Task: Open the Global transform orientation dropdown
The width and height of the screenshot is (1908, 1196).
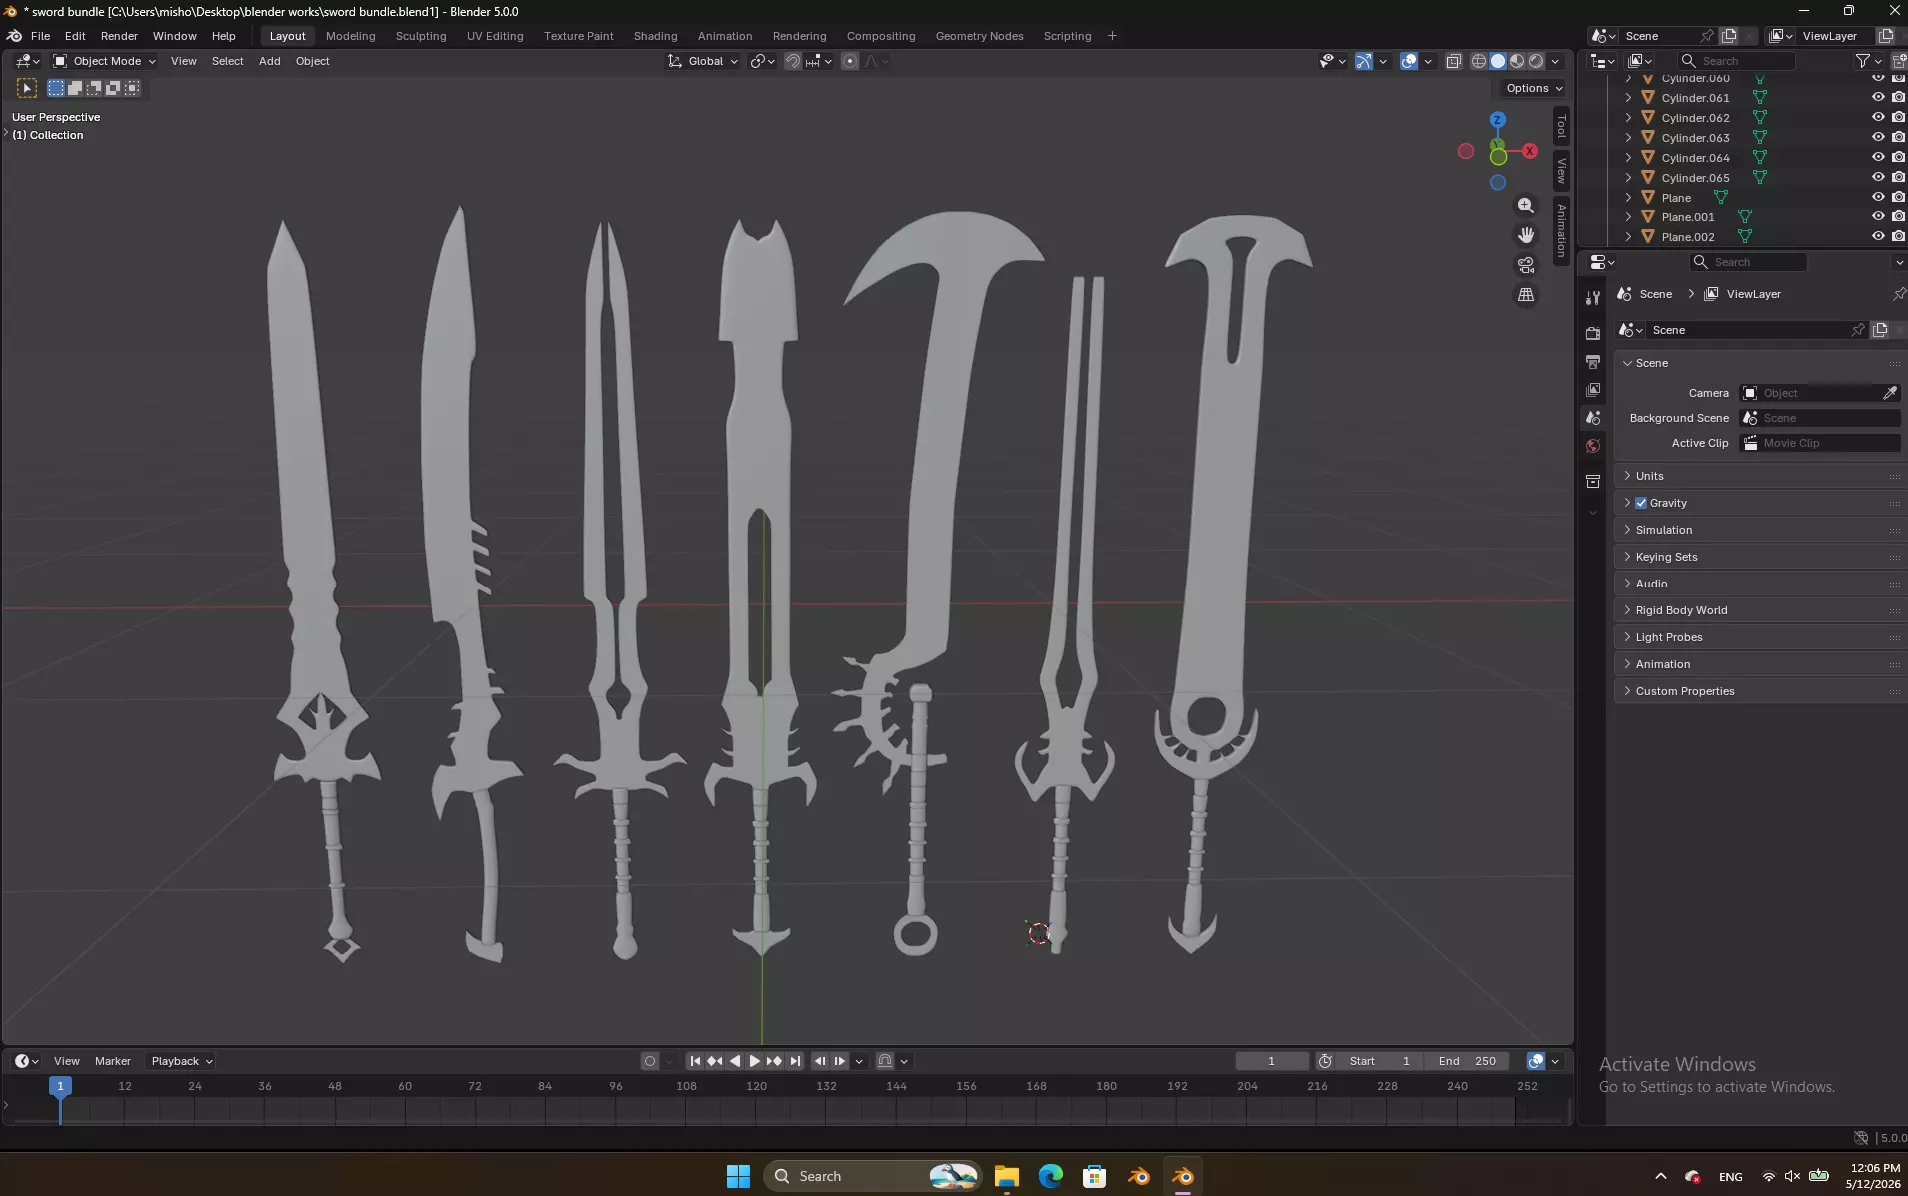Action: pyautogui.click(x=703, y=61)
